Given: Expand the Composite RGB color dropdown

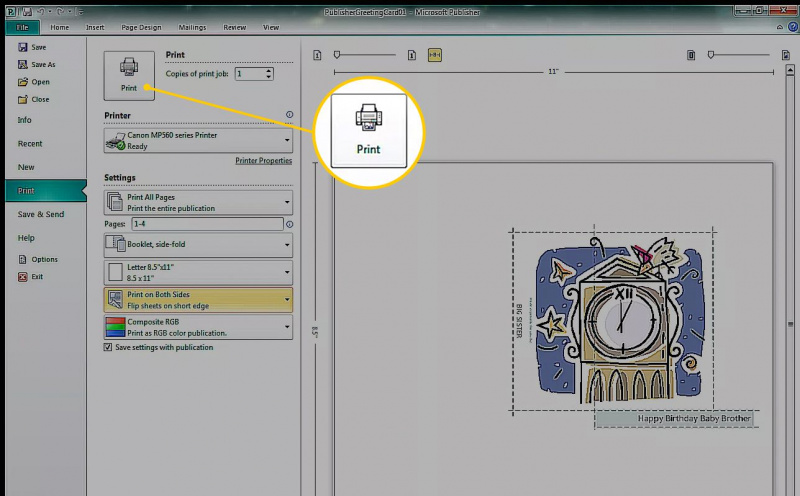Looking at the screenshot, I should pyautogui.click(x=198, y=327).
